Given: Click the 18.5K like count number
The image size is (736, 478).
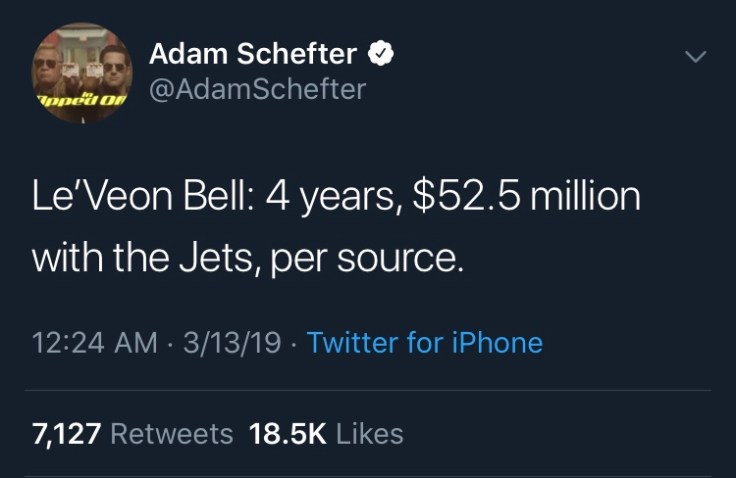Looking at the screenshot, I should [289, 434].
